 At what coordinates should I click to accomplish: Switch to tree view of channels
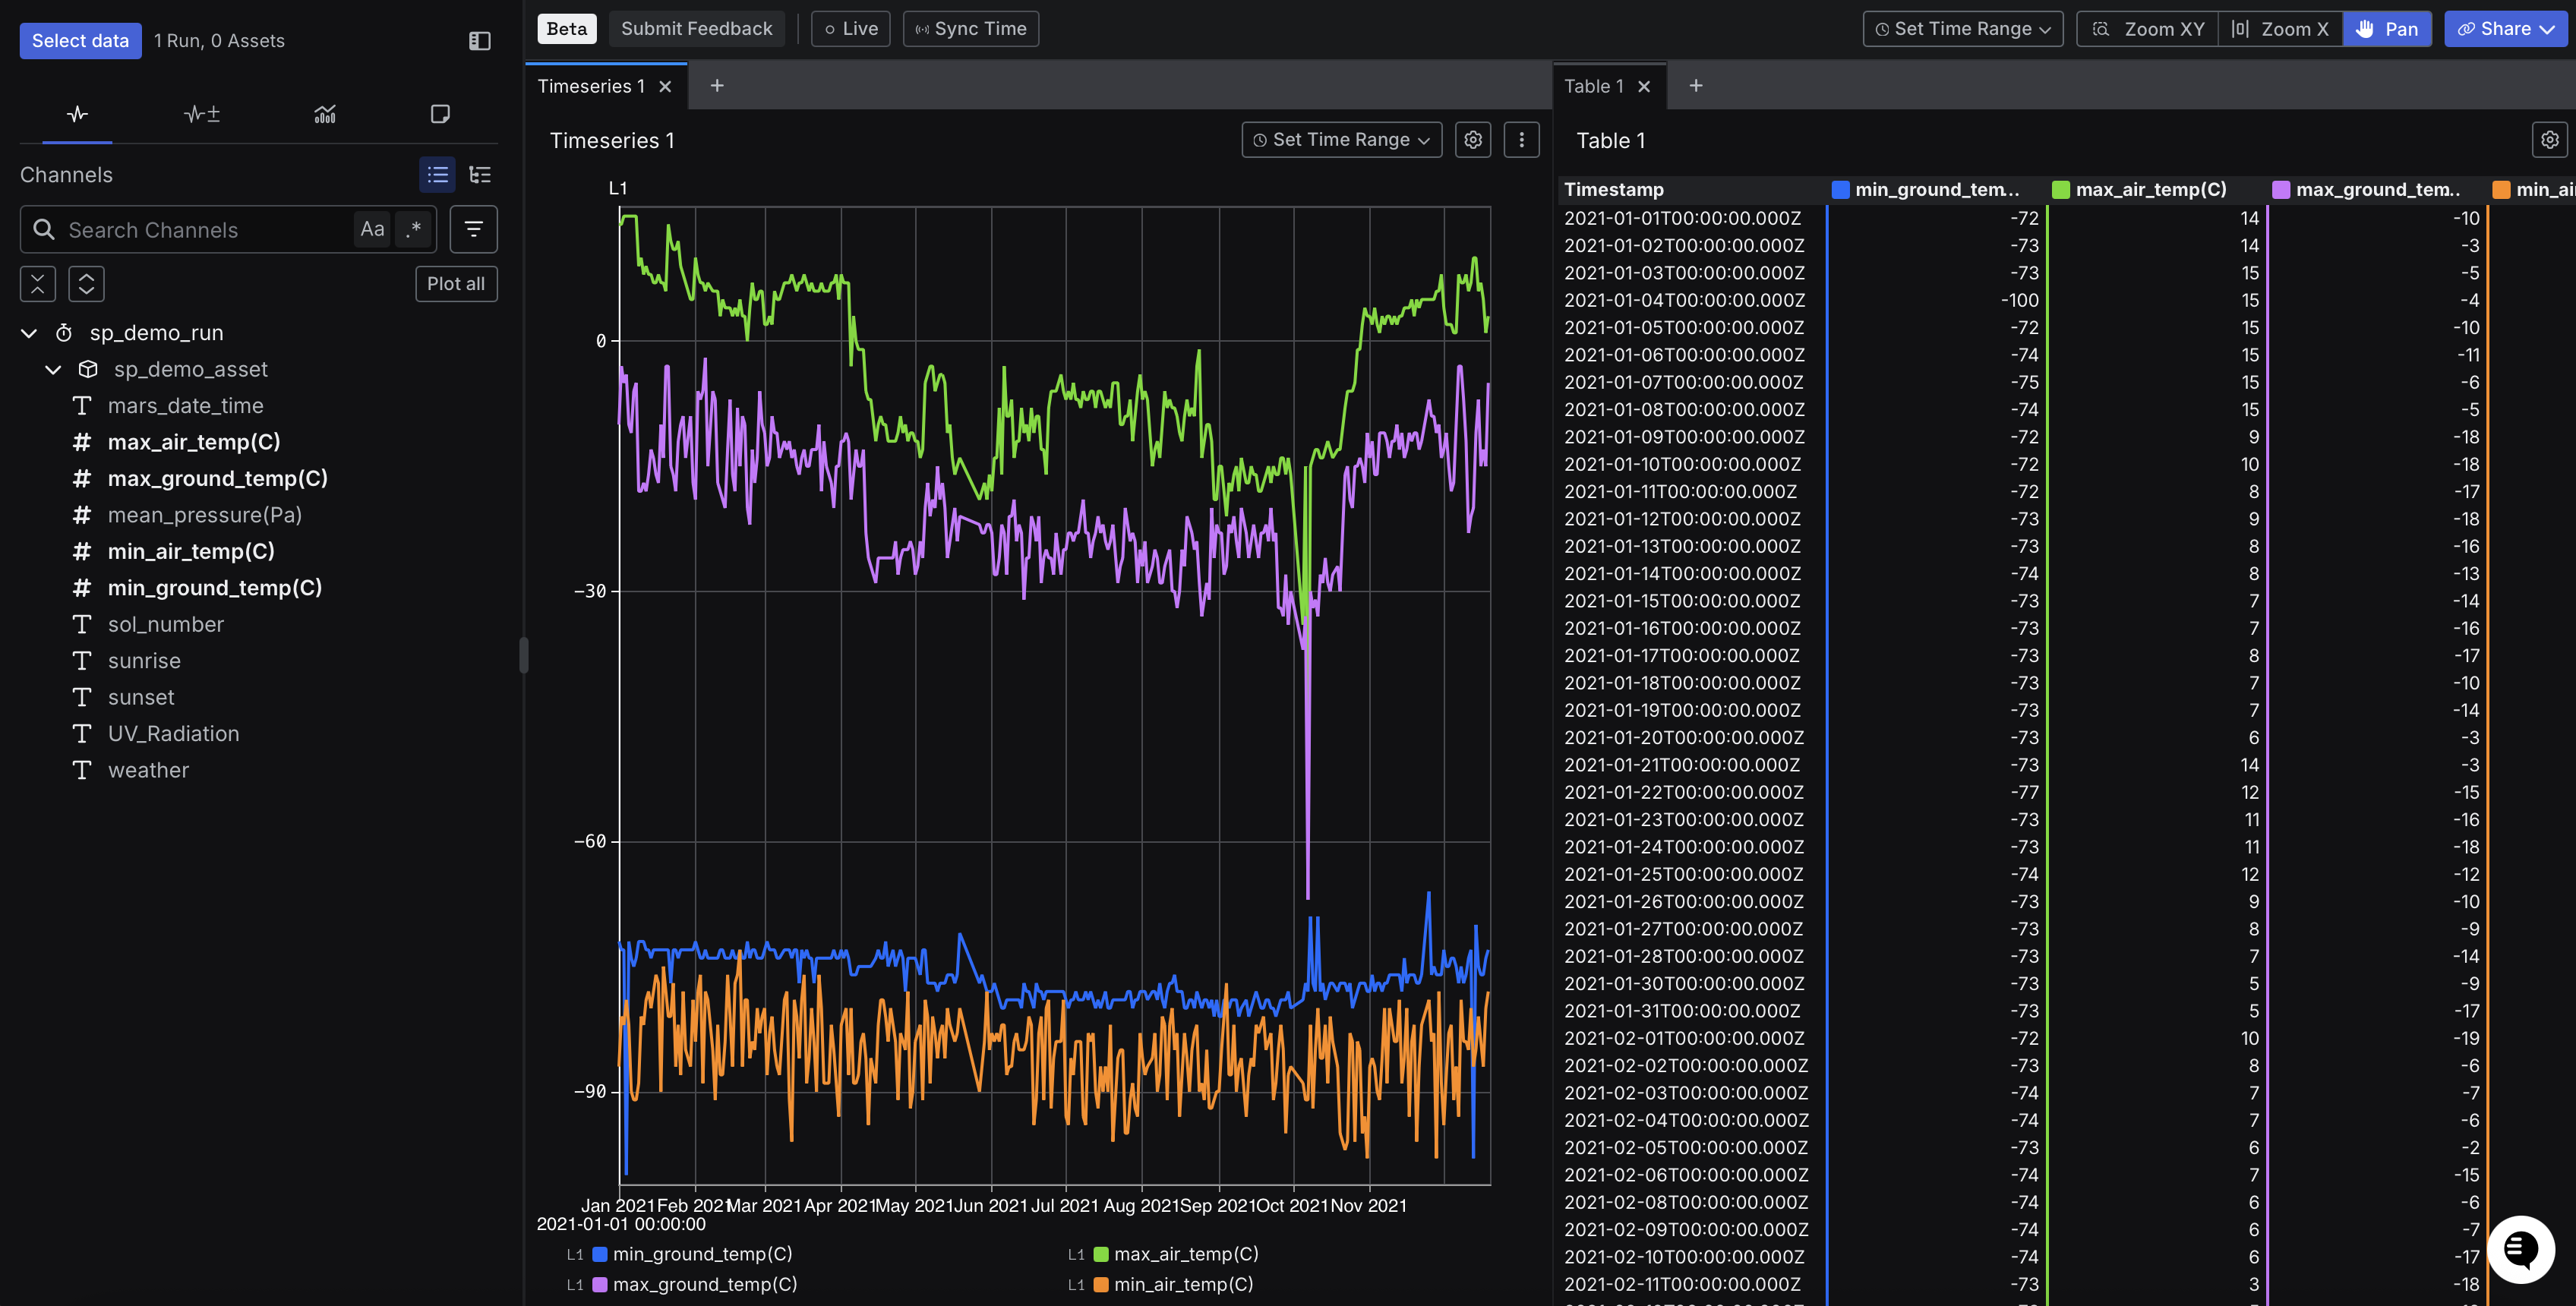[x=480, y=175]
